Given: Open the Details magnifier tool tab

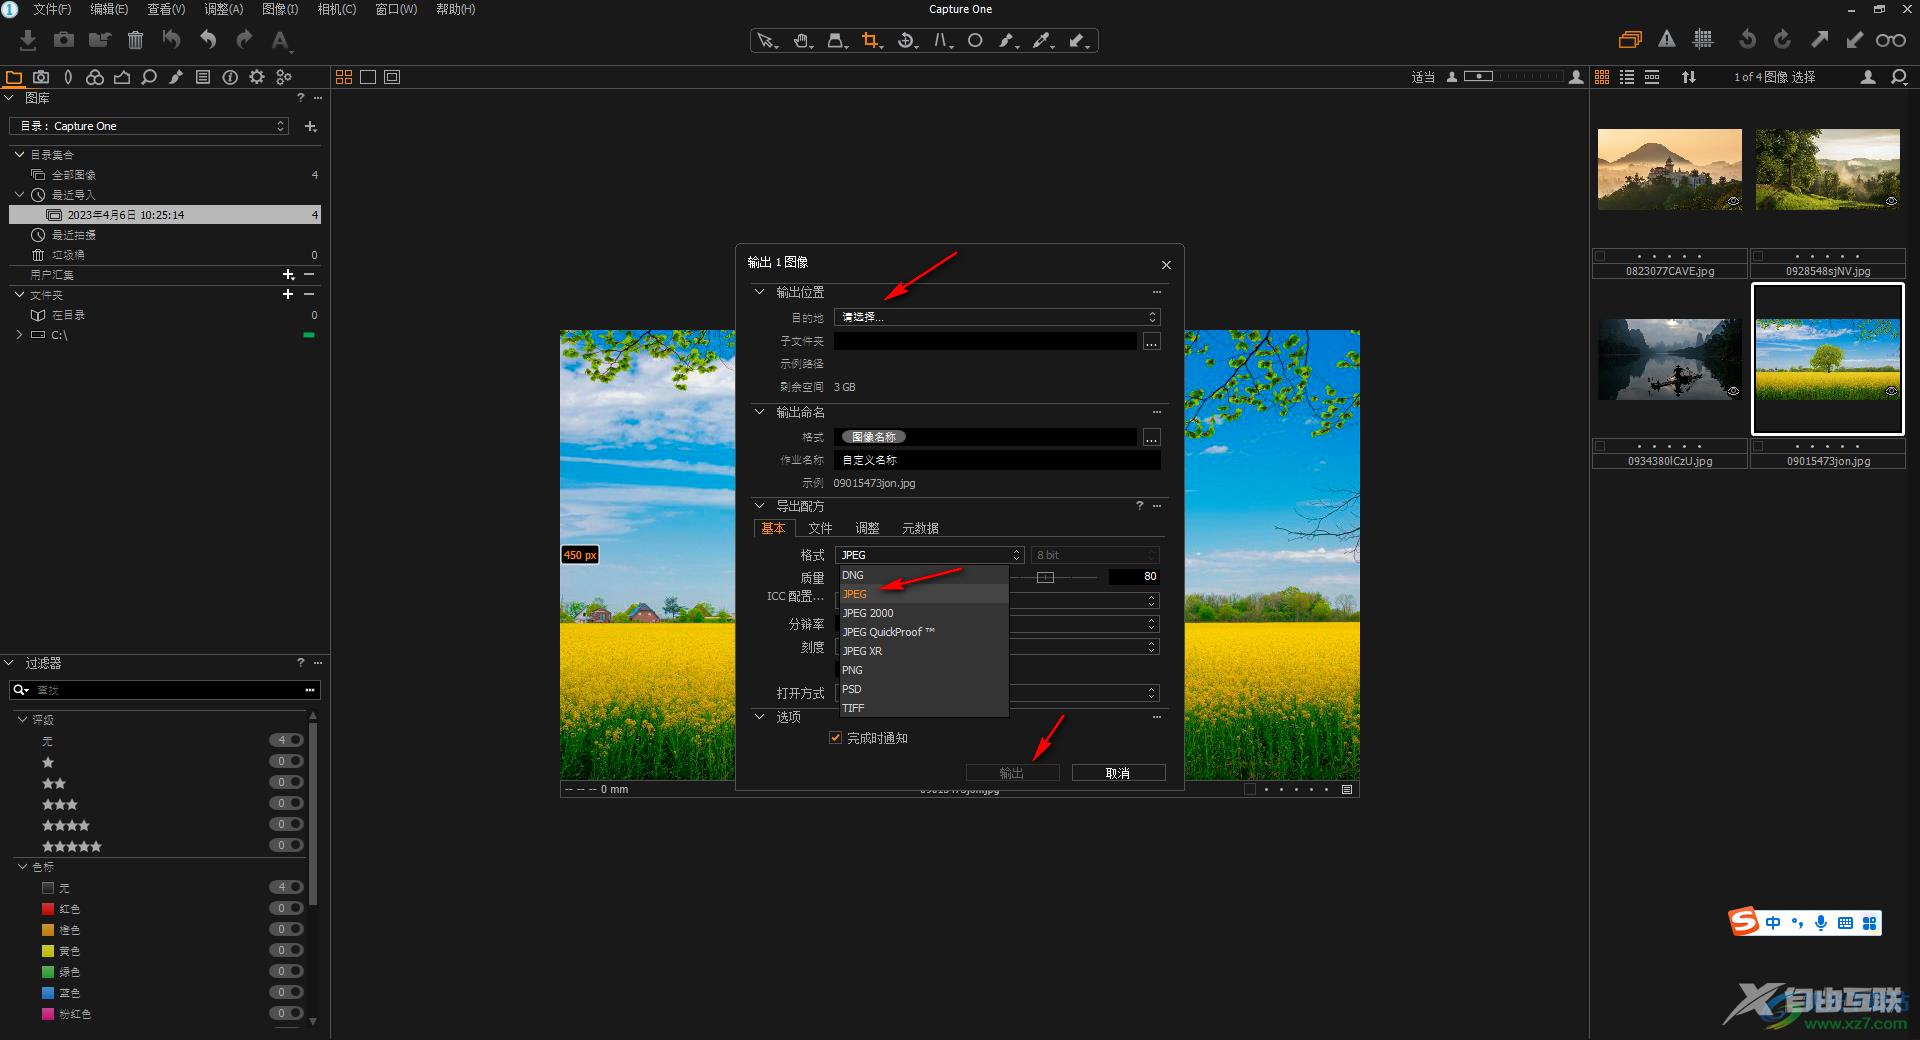Looking at the screenshot, I should pyautogui.click(x=149, y=77).
